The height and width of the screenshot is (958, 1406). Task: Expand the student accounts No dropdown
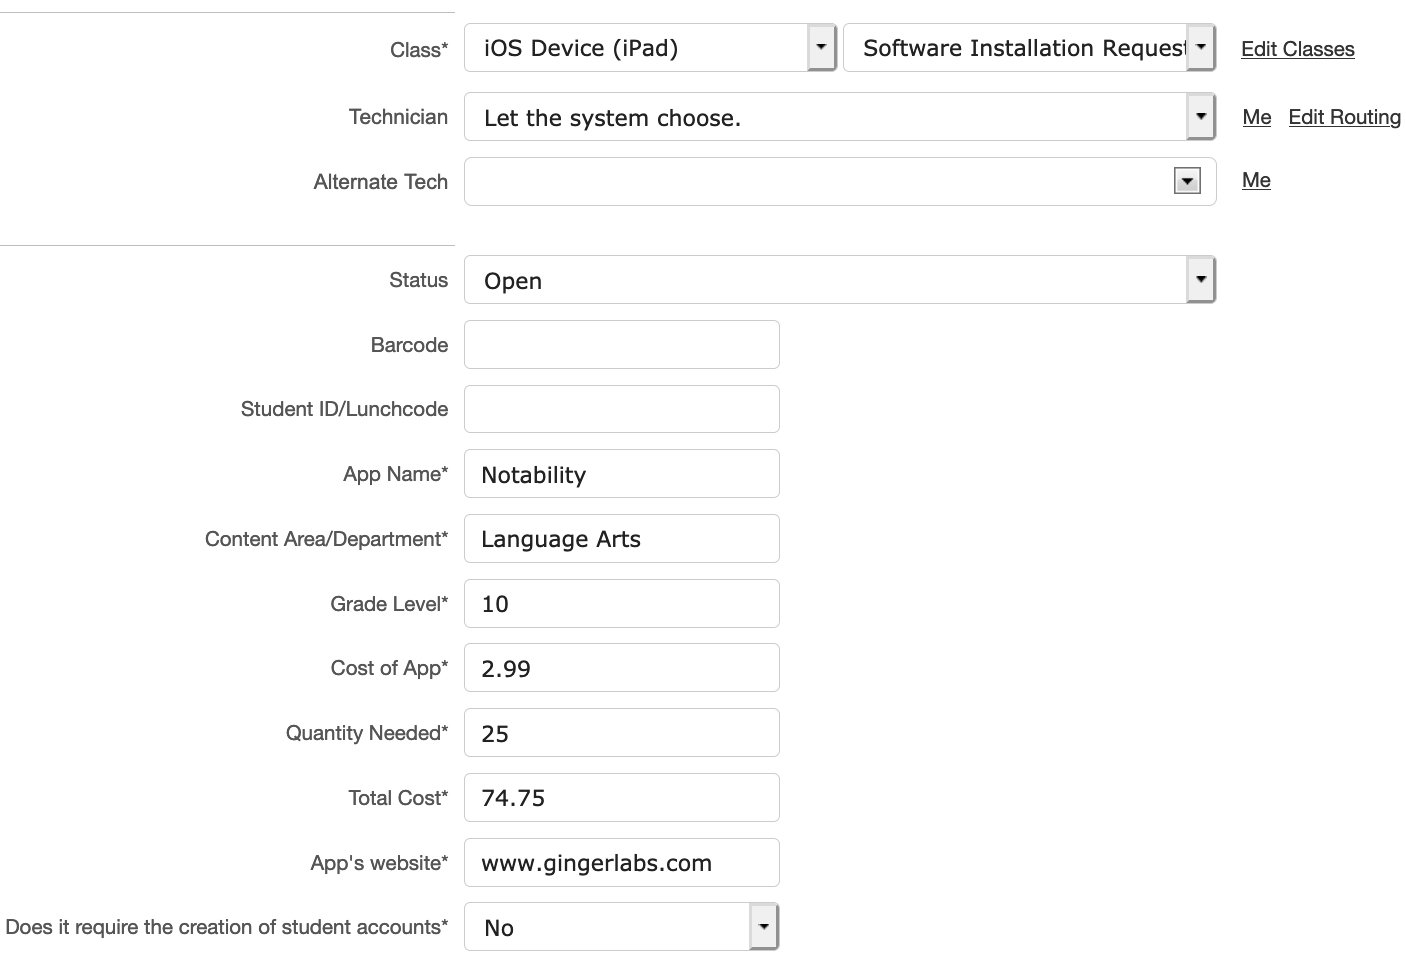[x=763, y=927]
